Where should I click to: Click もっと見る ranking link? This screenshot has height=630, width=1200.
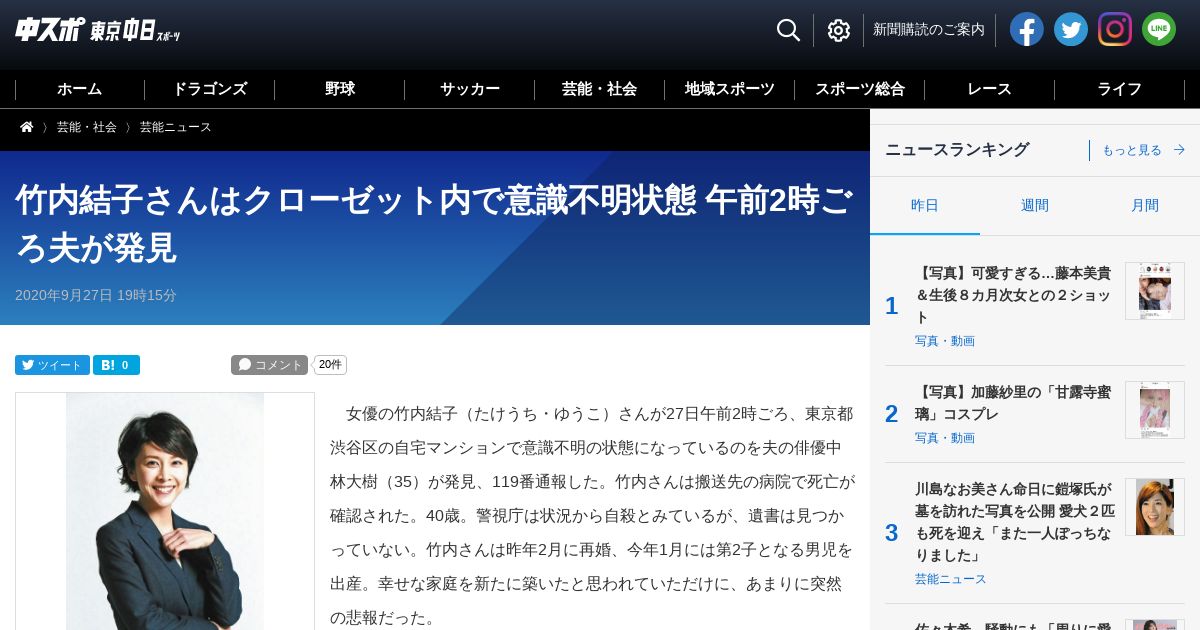tap(1143, 150)
